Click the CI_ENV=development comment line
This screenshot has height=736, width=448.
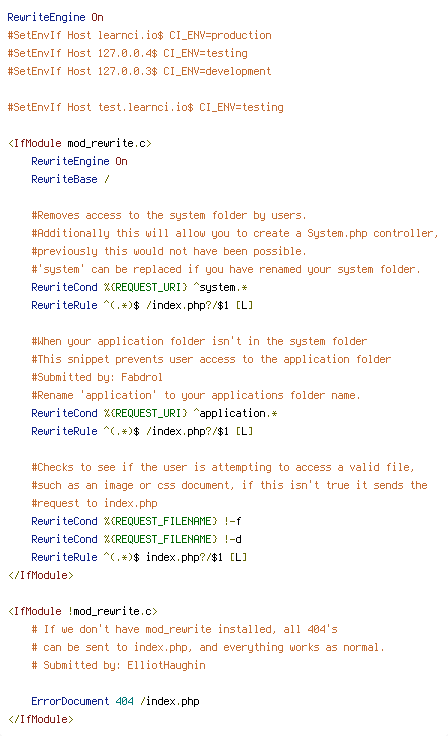pyautogui.click(x=139, y=71)
